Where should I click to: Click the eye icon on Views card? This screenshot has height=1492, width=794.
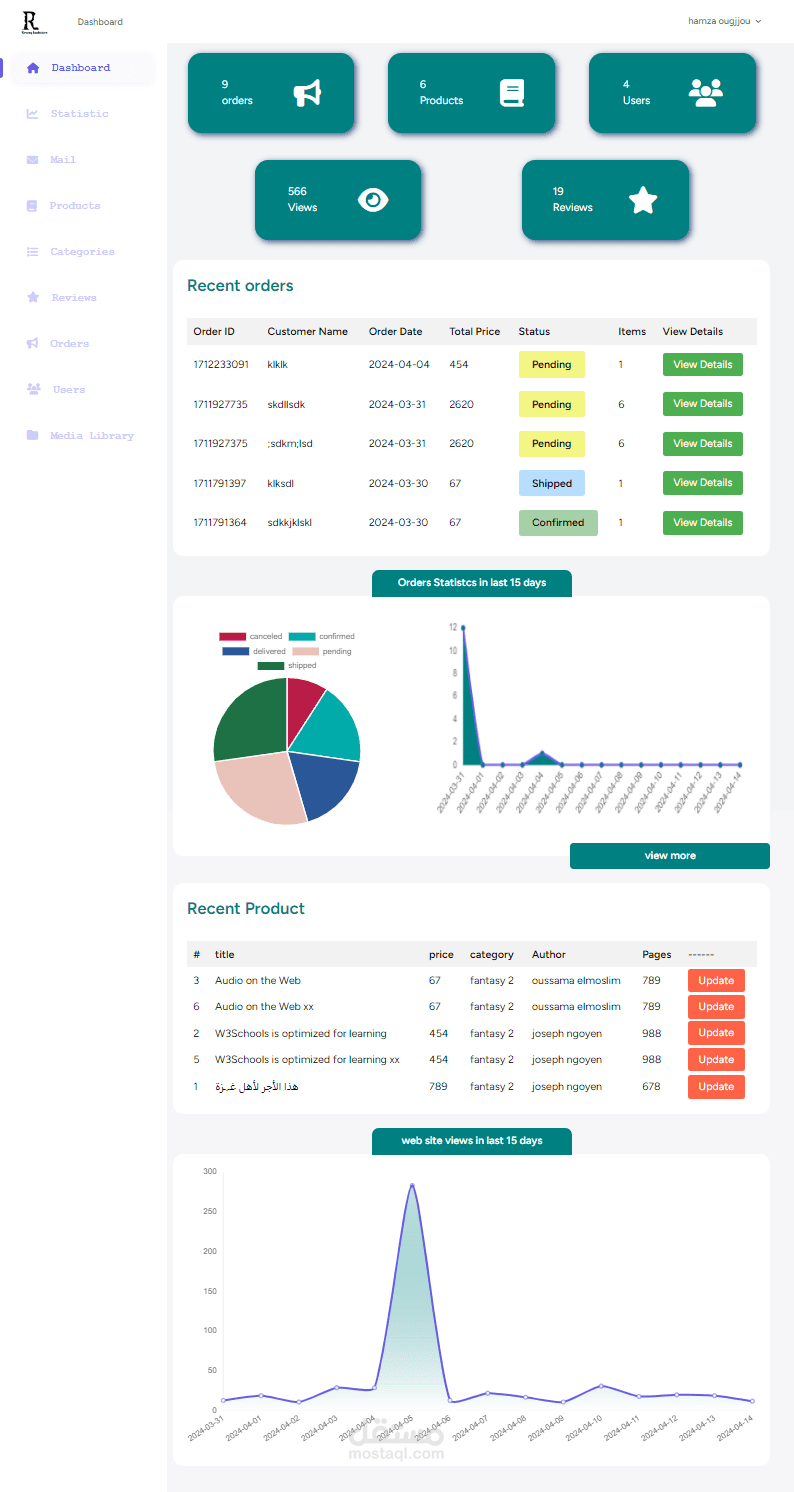tap(373, 200)
